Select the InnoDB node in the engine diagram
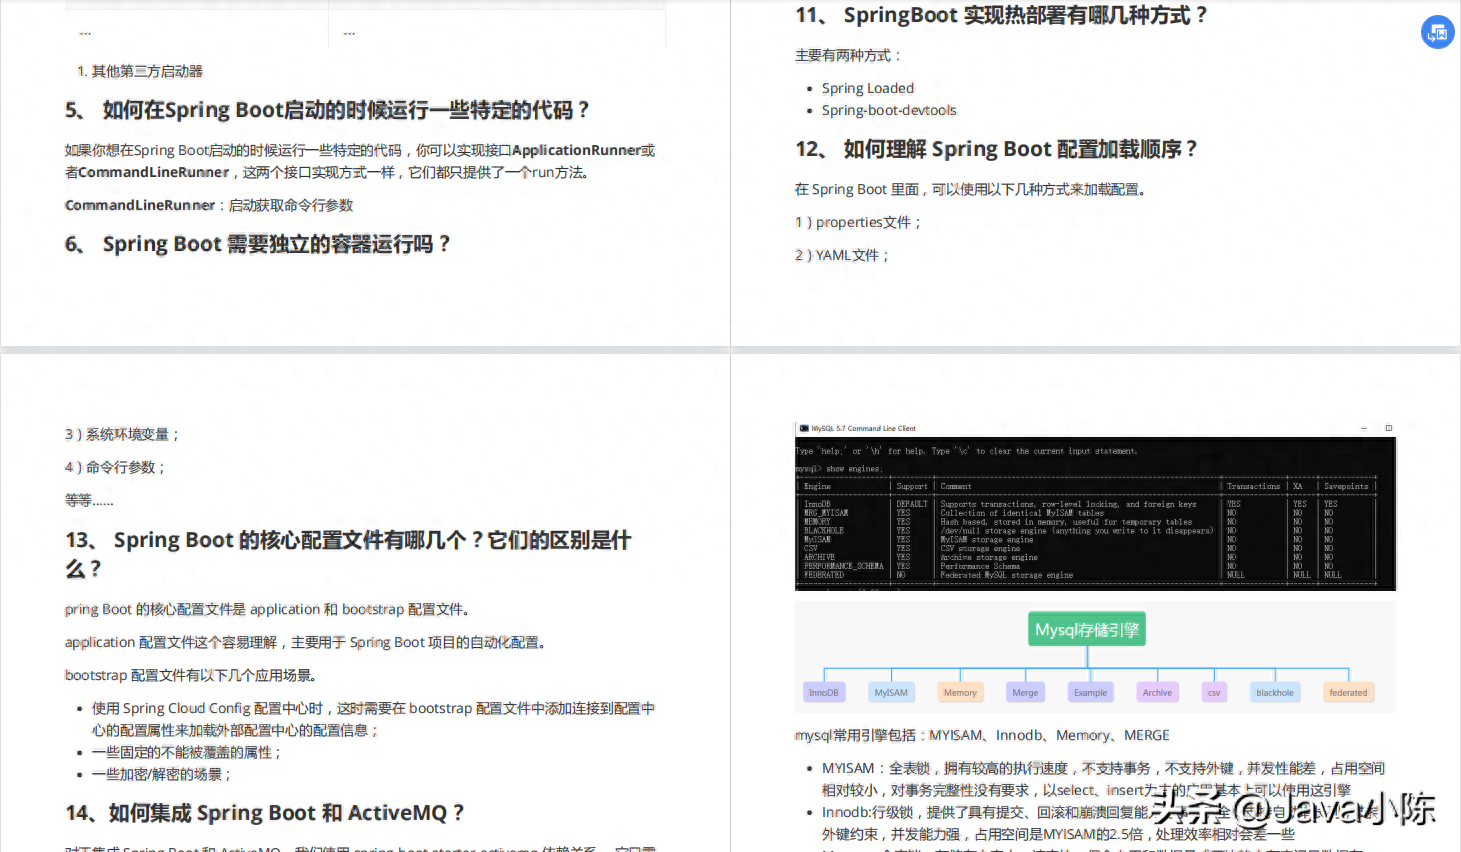This screenshot has height=852, width=1461. click(824, 691)
